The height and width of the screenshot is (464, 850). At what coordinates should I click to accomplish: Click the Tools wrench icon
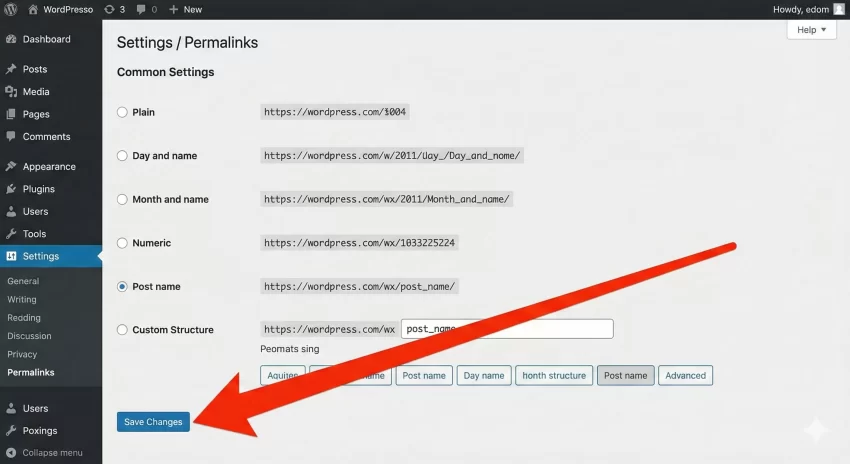11,234
